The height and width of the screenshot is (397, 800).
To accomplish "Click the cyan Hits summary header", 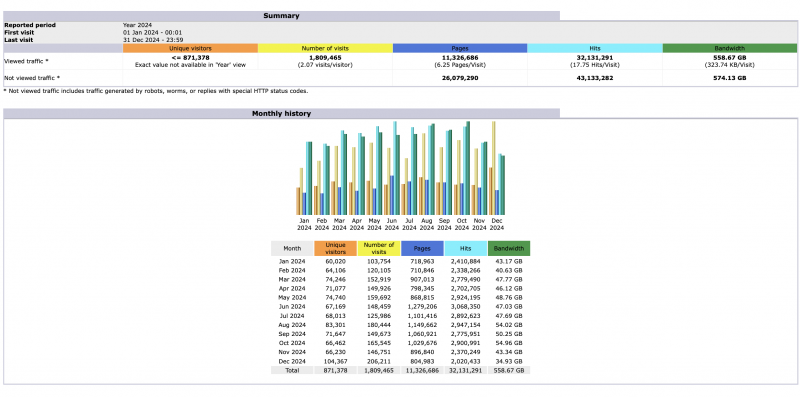I will [595, 48].
